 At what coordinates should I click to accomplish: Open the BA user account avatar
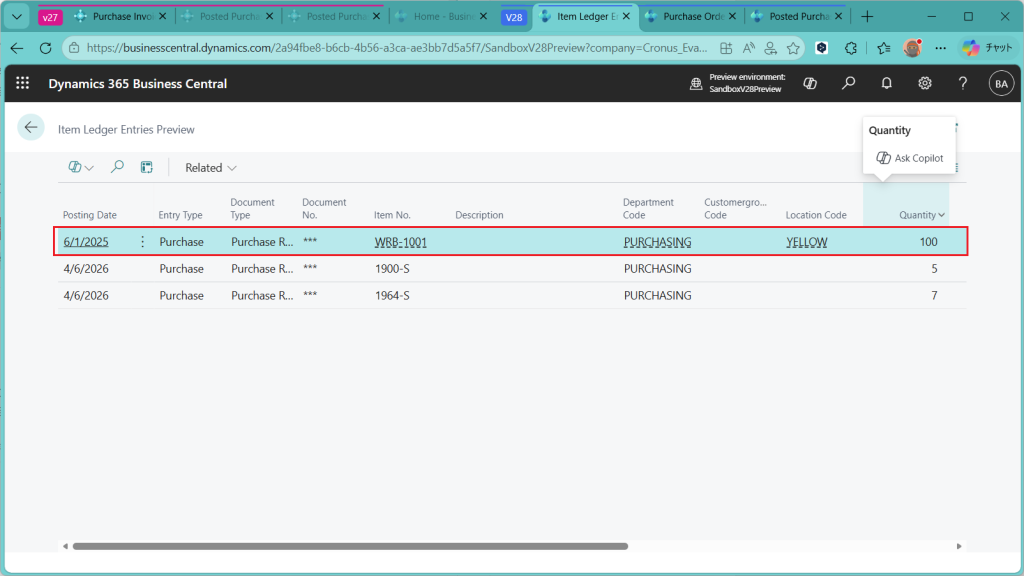coord(1000,84)
